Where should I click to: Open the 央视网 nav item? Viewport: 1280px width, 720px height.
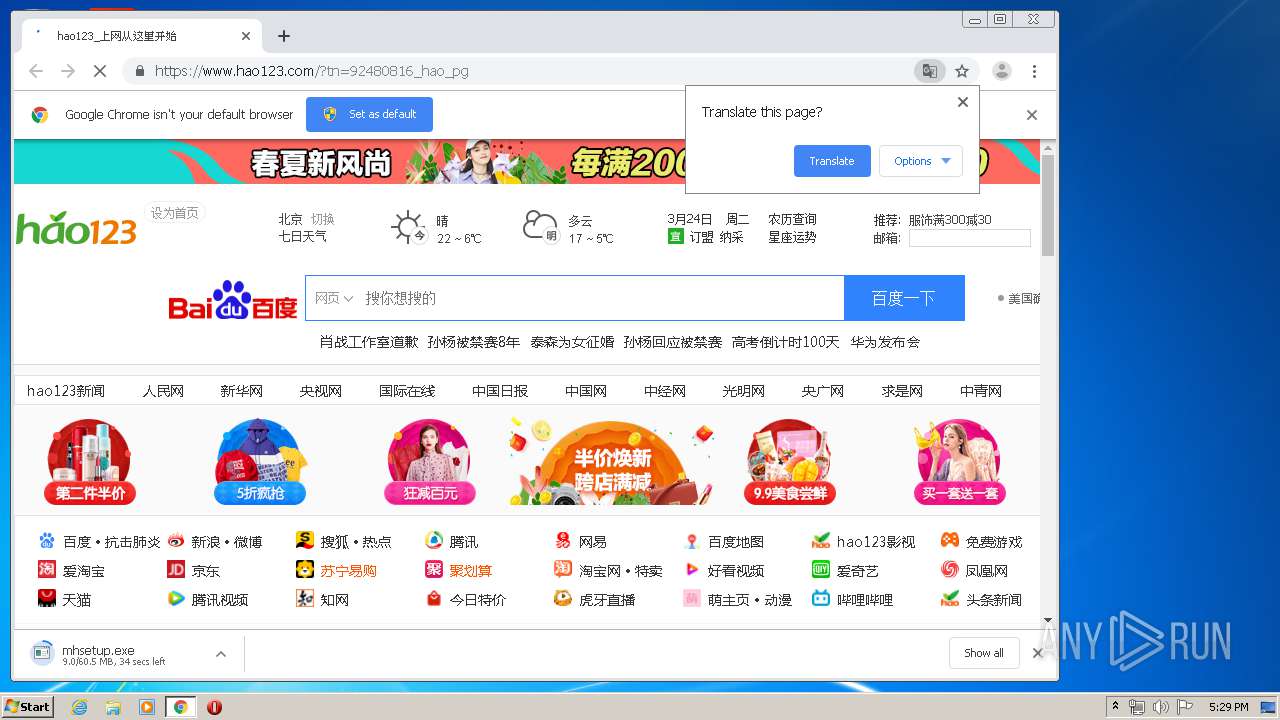pyautogui.click(x=321, y=391)
